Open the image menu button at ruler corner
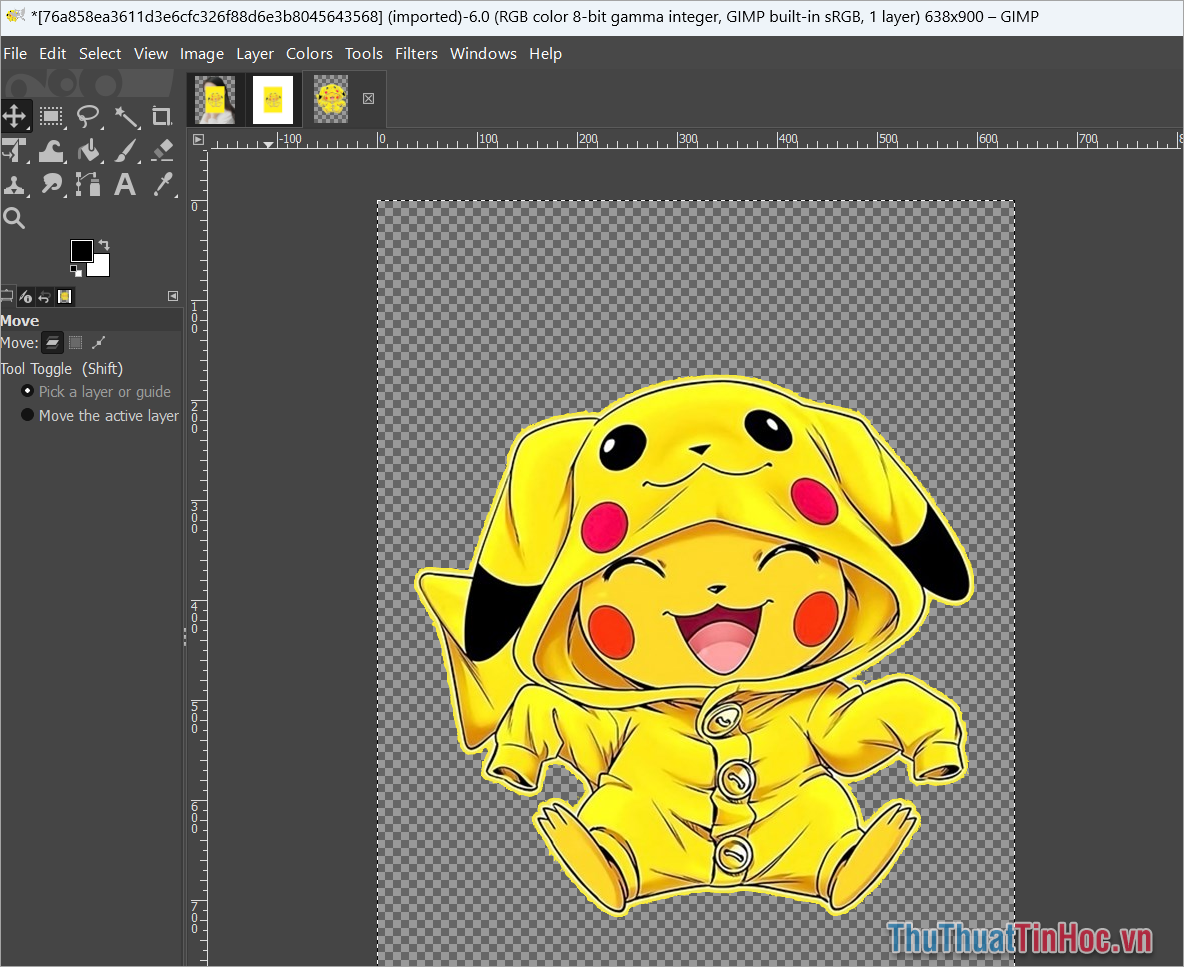Viewport: 1184px width, 967px height. pyautogui.click(x=198, y=140)
